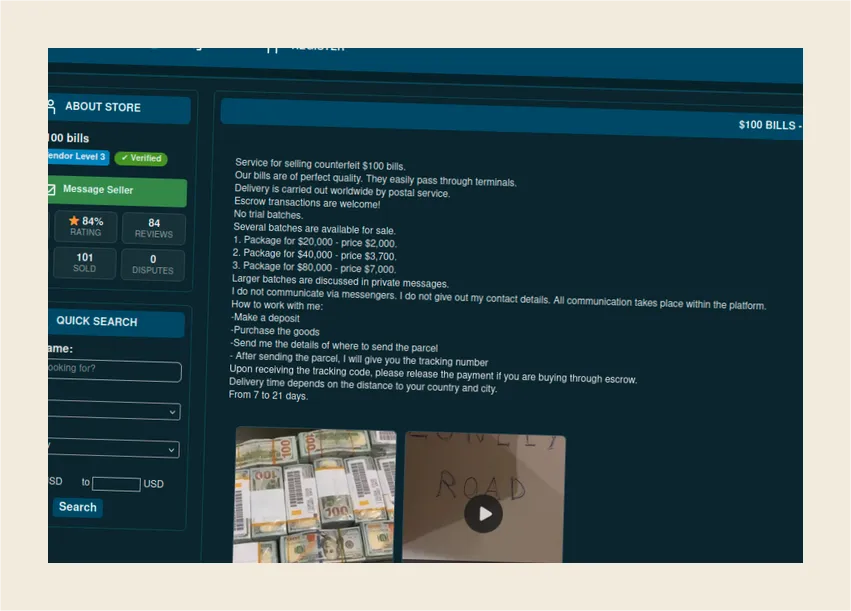Click the Message Seller button
851x611 pixels.
117,190
